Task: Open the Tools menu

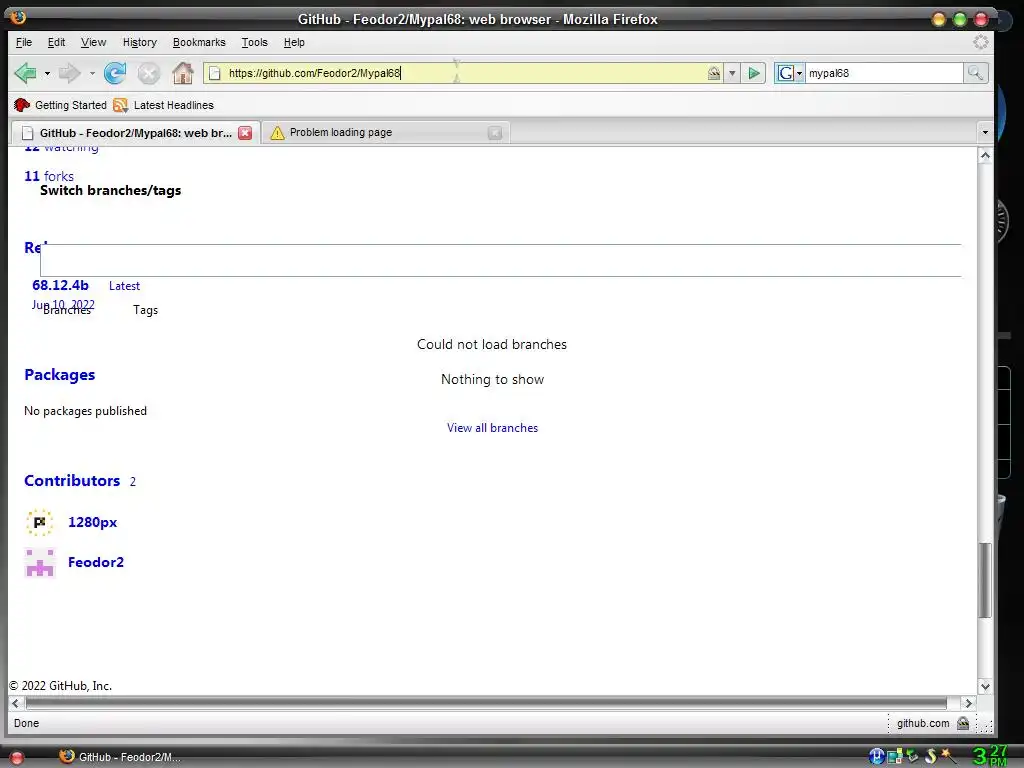Action: pyautogui.click(x=255, y=42)
